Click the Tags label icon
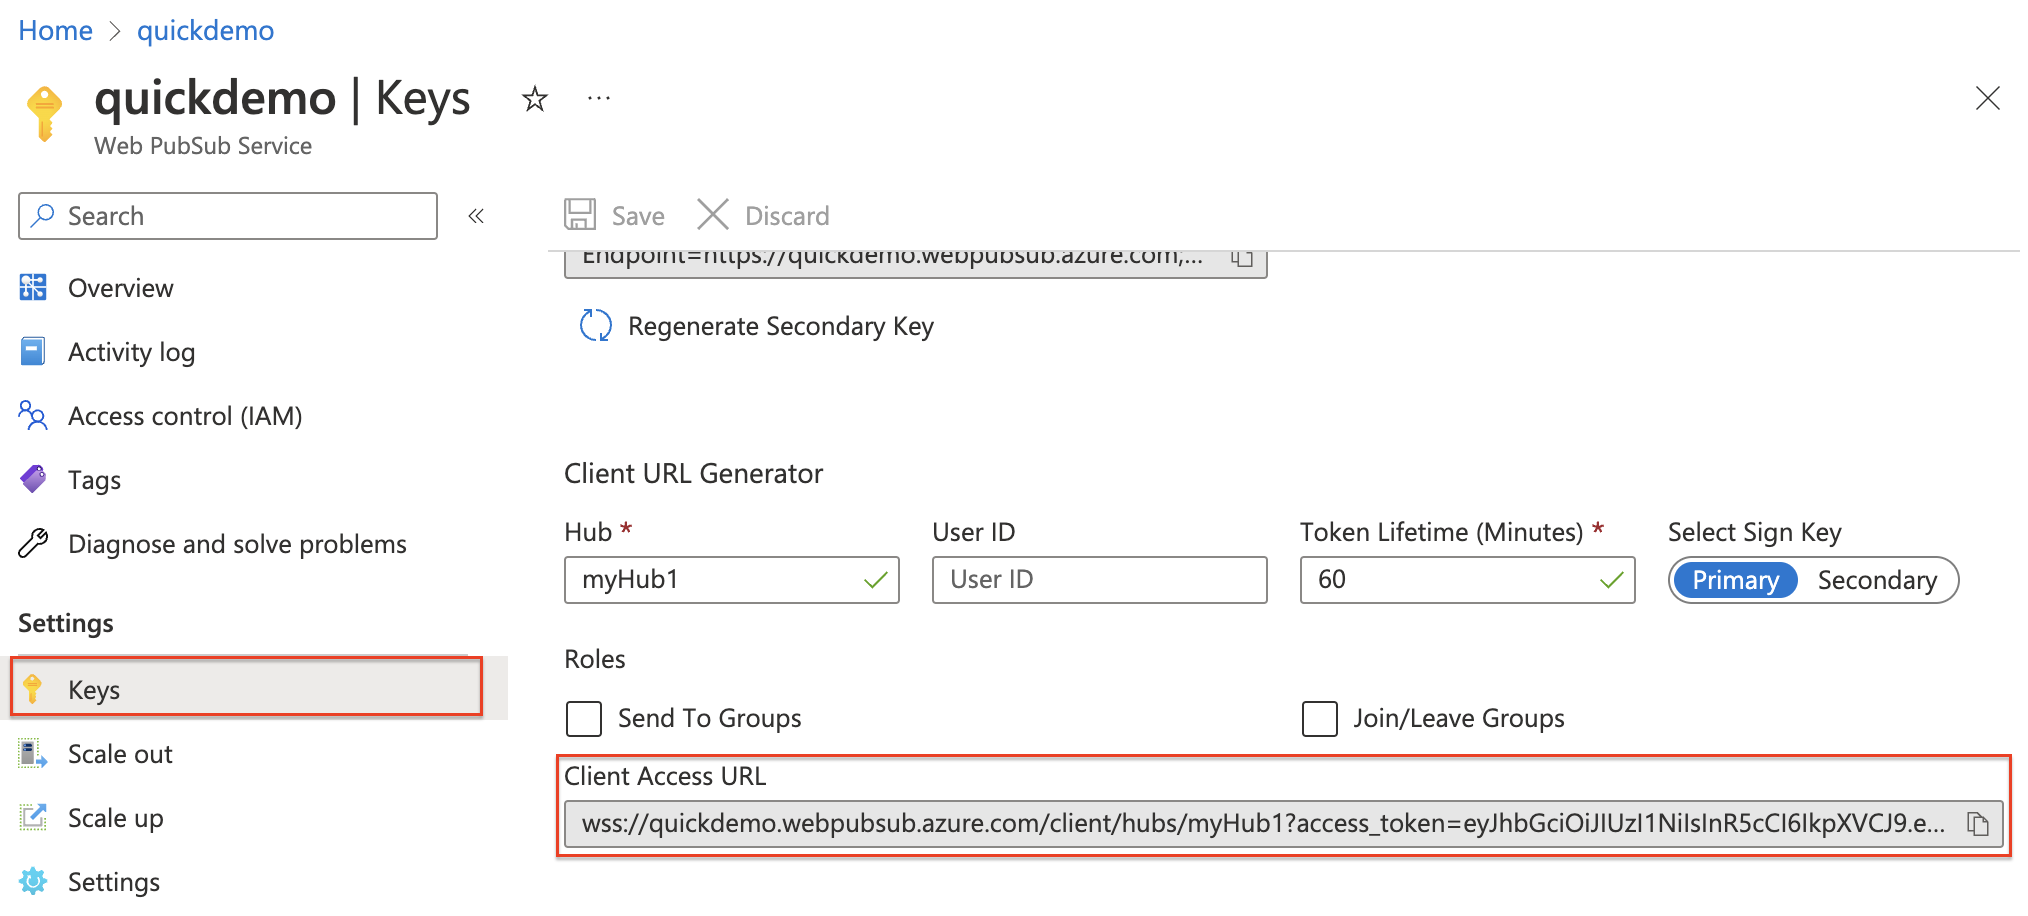Viewport: 2028px width, 916px height. [32, 479]
